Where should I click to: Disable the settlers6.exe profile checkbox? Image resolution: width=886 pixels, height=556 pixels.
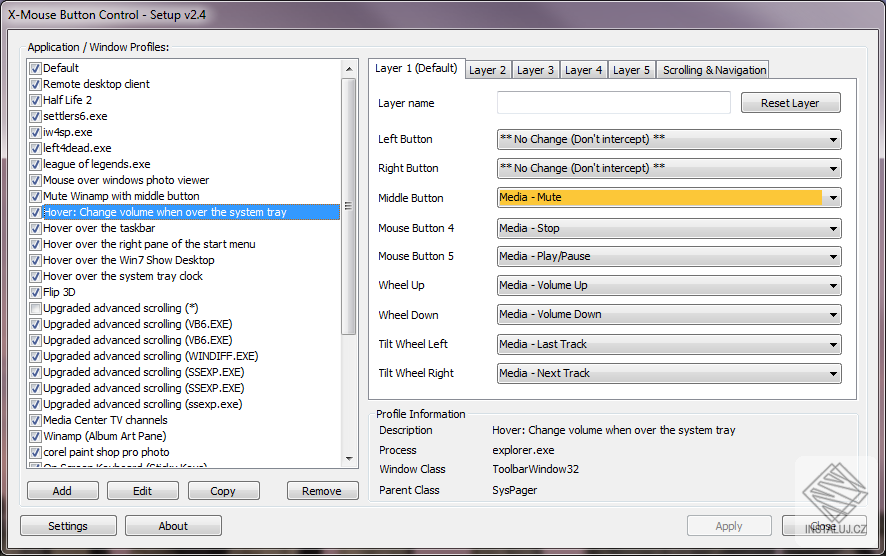coord(36,116)
